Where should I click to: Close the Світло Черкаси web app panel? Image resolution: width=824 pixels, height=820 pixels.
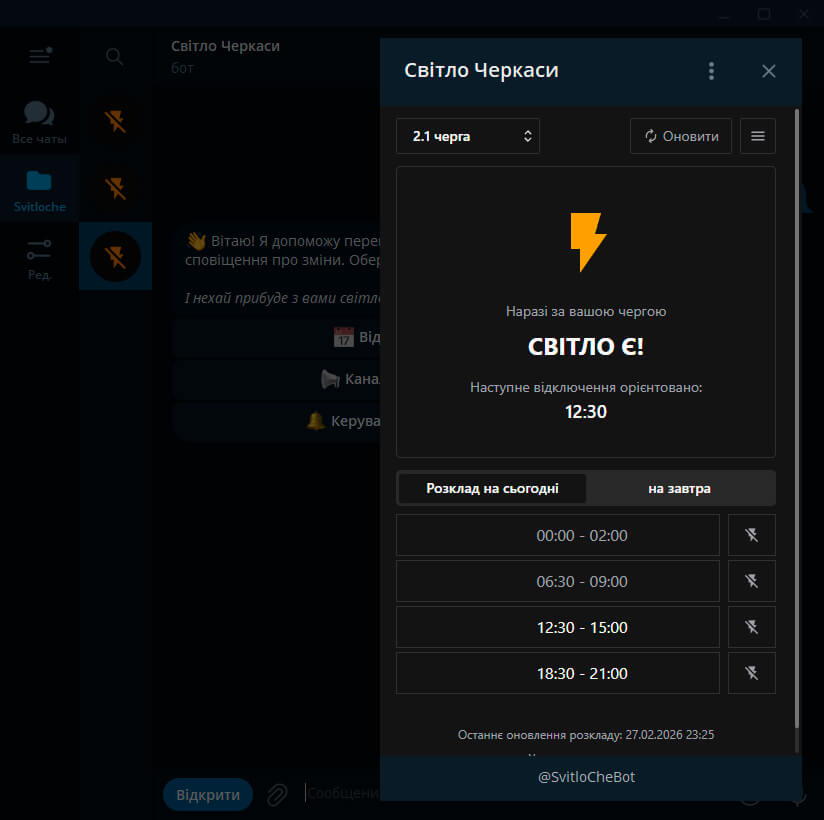[768, 71]
